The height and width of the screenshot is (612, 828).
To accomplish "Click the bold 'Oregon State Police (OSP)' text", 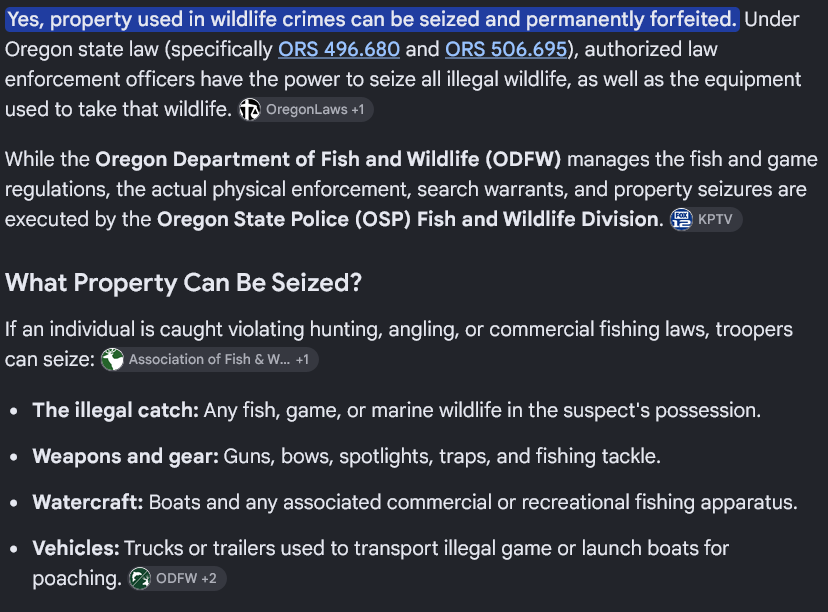I will 284,219.
